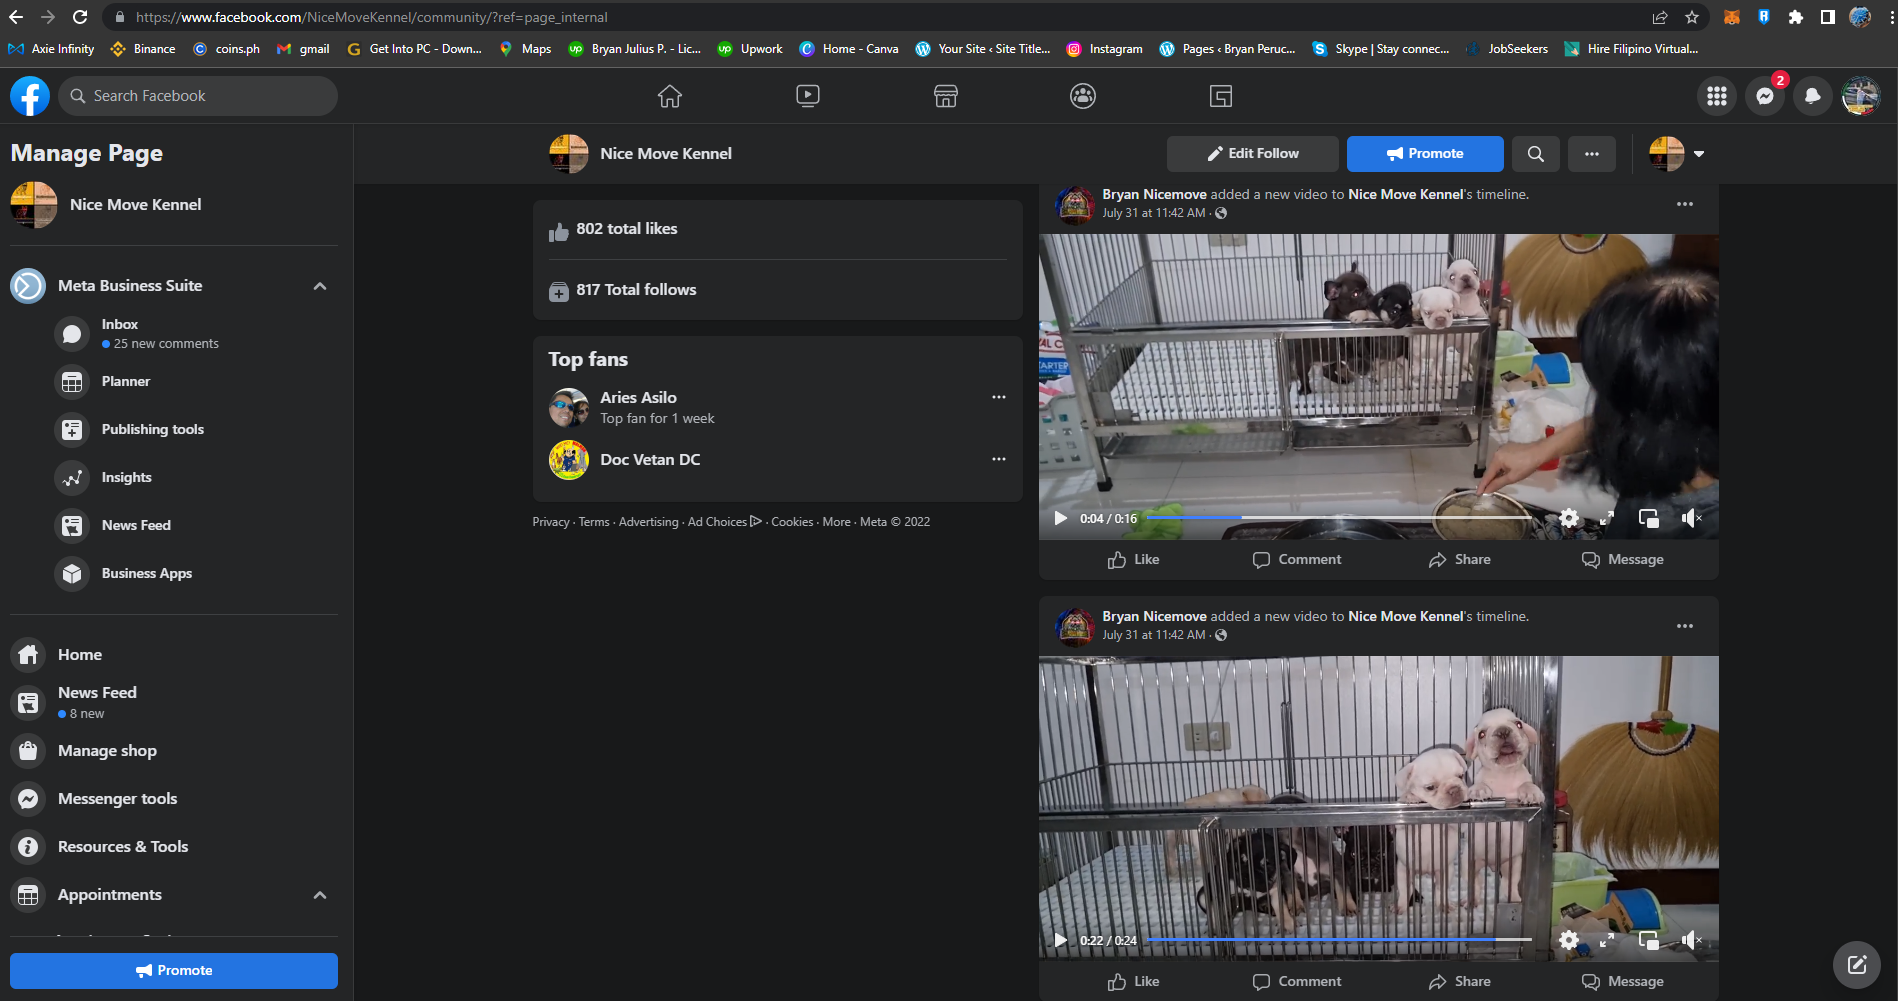Open options for Doc Vetan DC top fan
This screenshot has height=1001, width=1898.
click(999, 459)
